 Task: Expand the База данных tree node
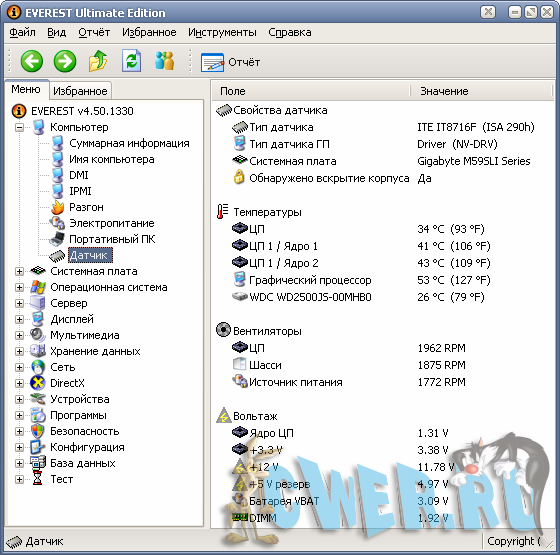19,463
